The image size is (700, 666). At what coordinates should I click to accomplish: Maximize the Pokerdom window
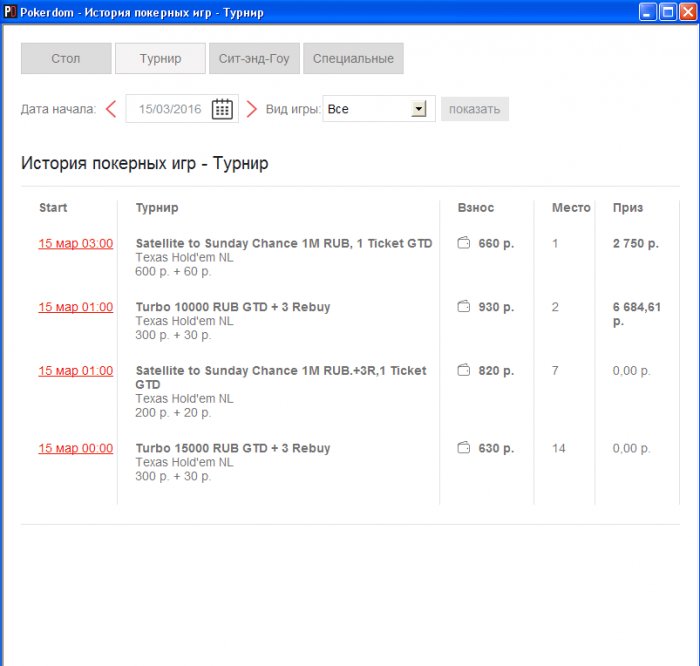point(668,12)
